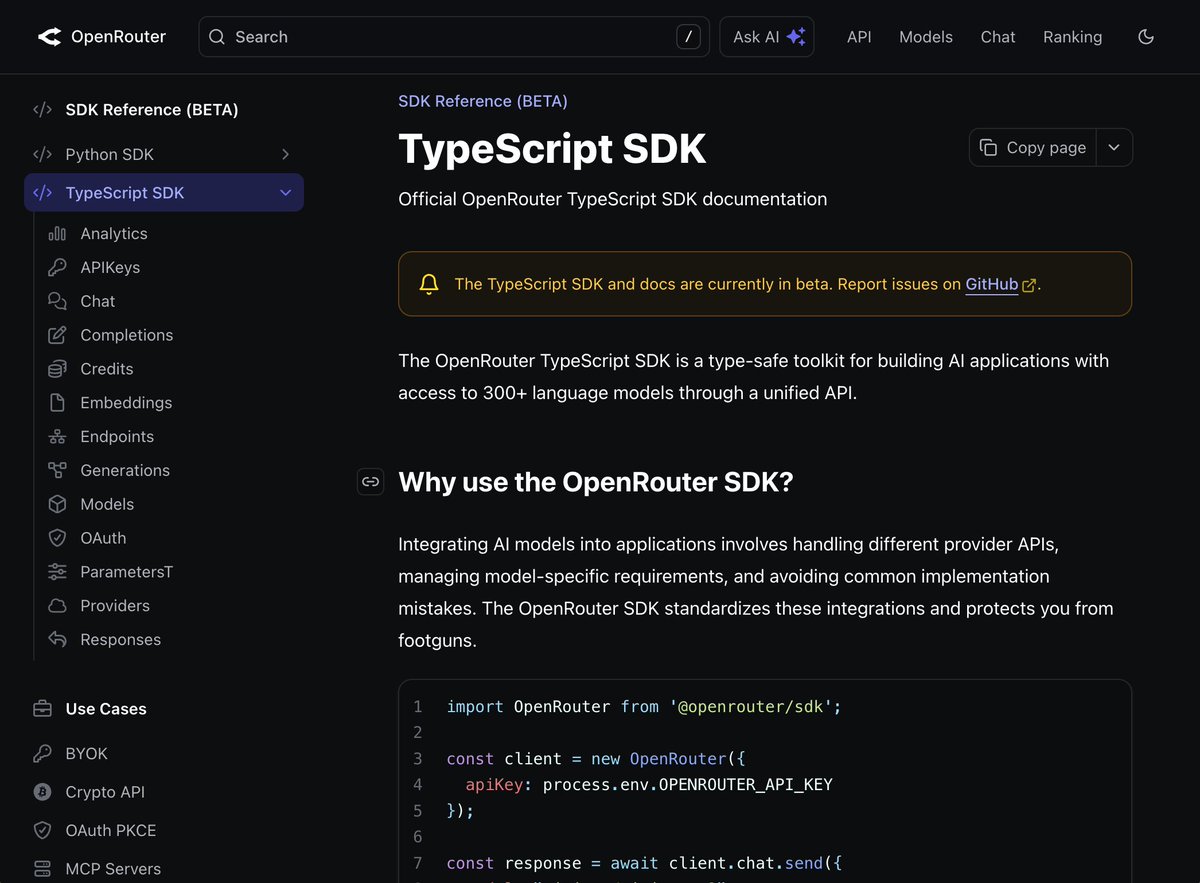
Task: Select the Crypto API bitcoin icon
Action: [x=41, y=791]
